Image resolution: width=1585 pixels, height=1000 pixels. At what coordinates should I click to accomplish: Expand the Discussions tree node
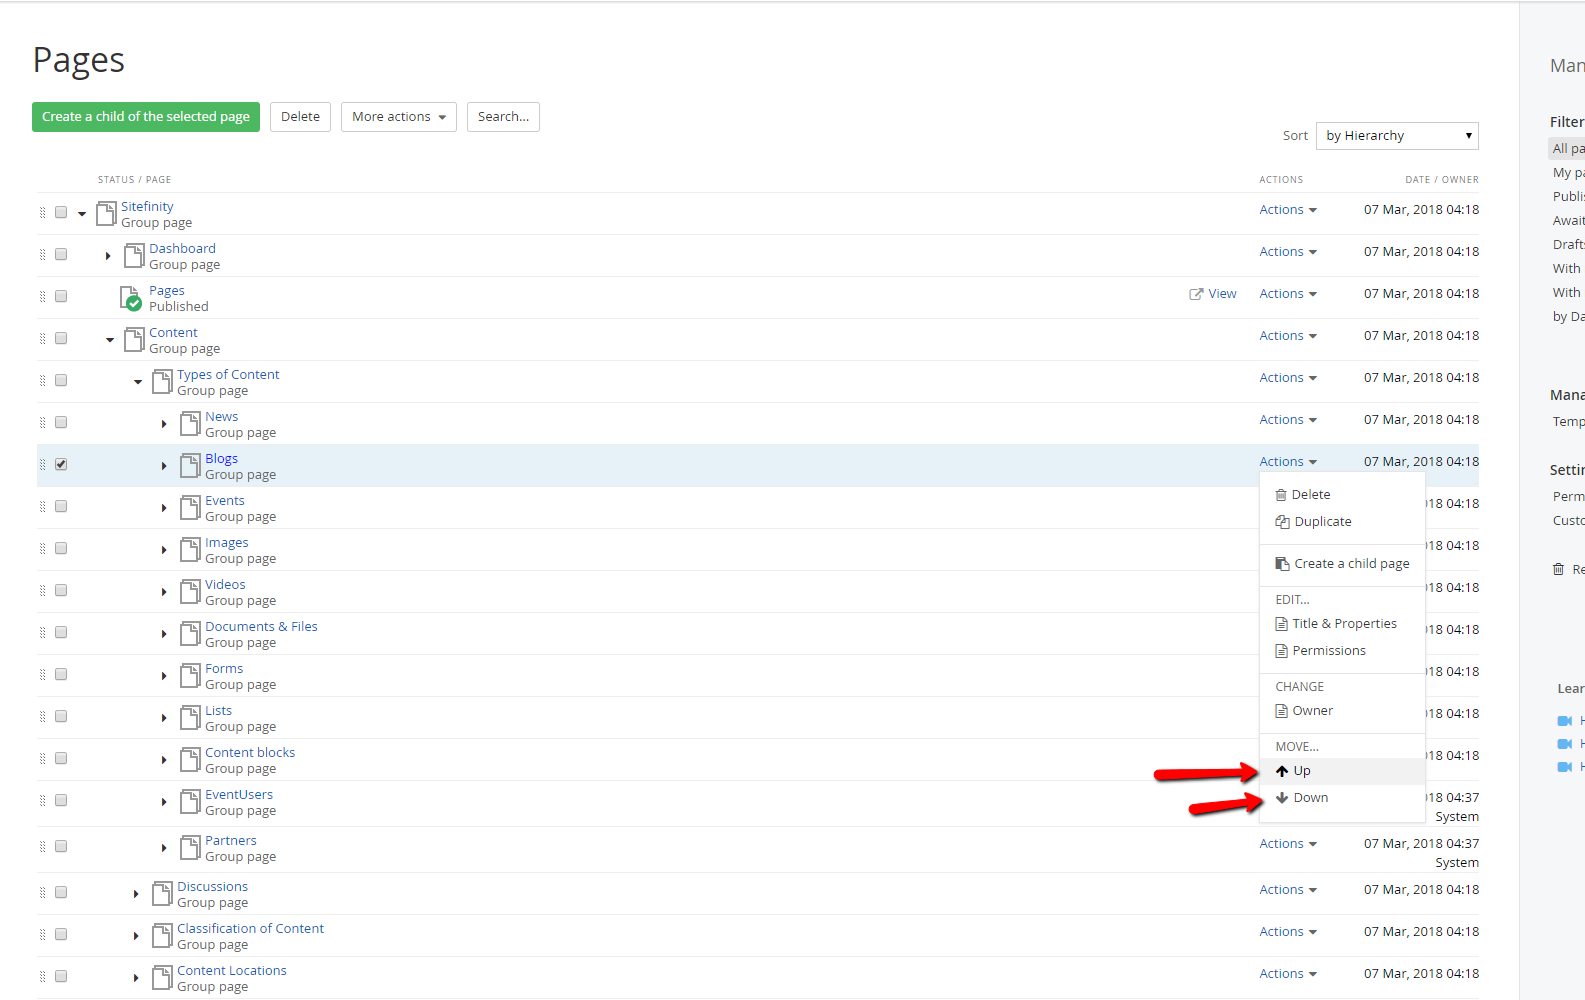coord(136,894)
